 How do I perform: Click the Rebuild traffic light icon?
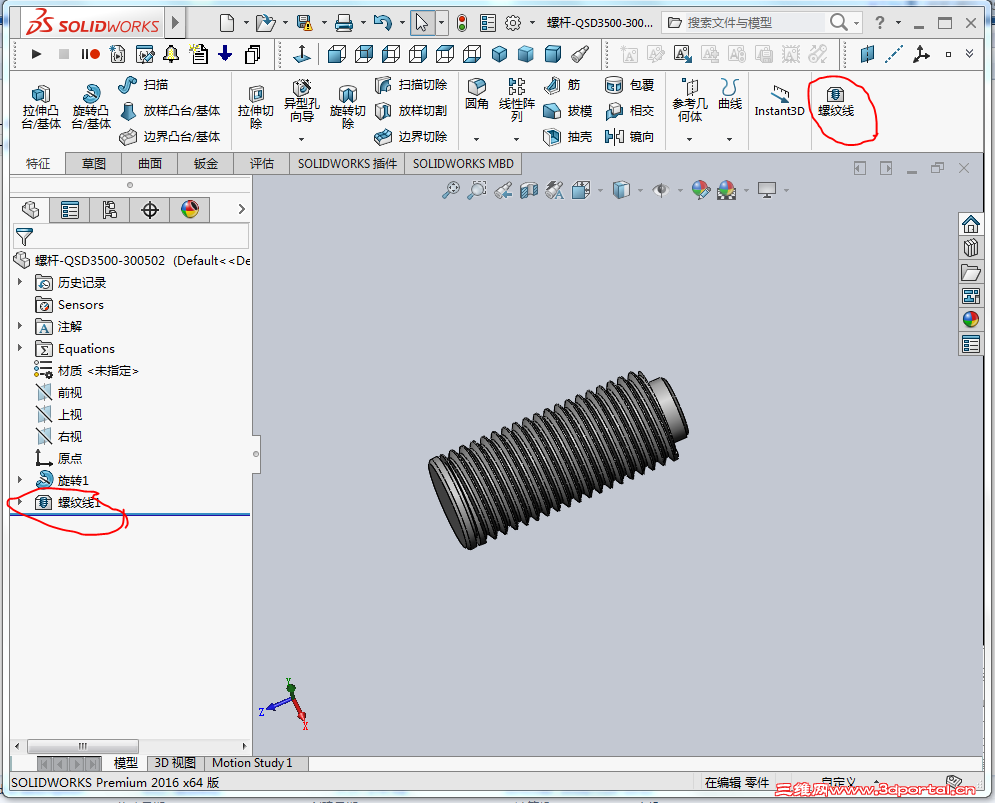point(462,23)
